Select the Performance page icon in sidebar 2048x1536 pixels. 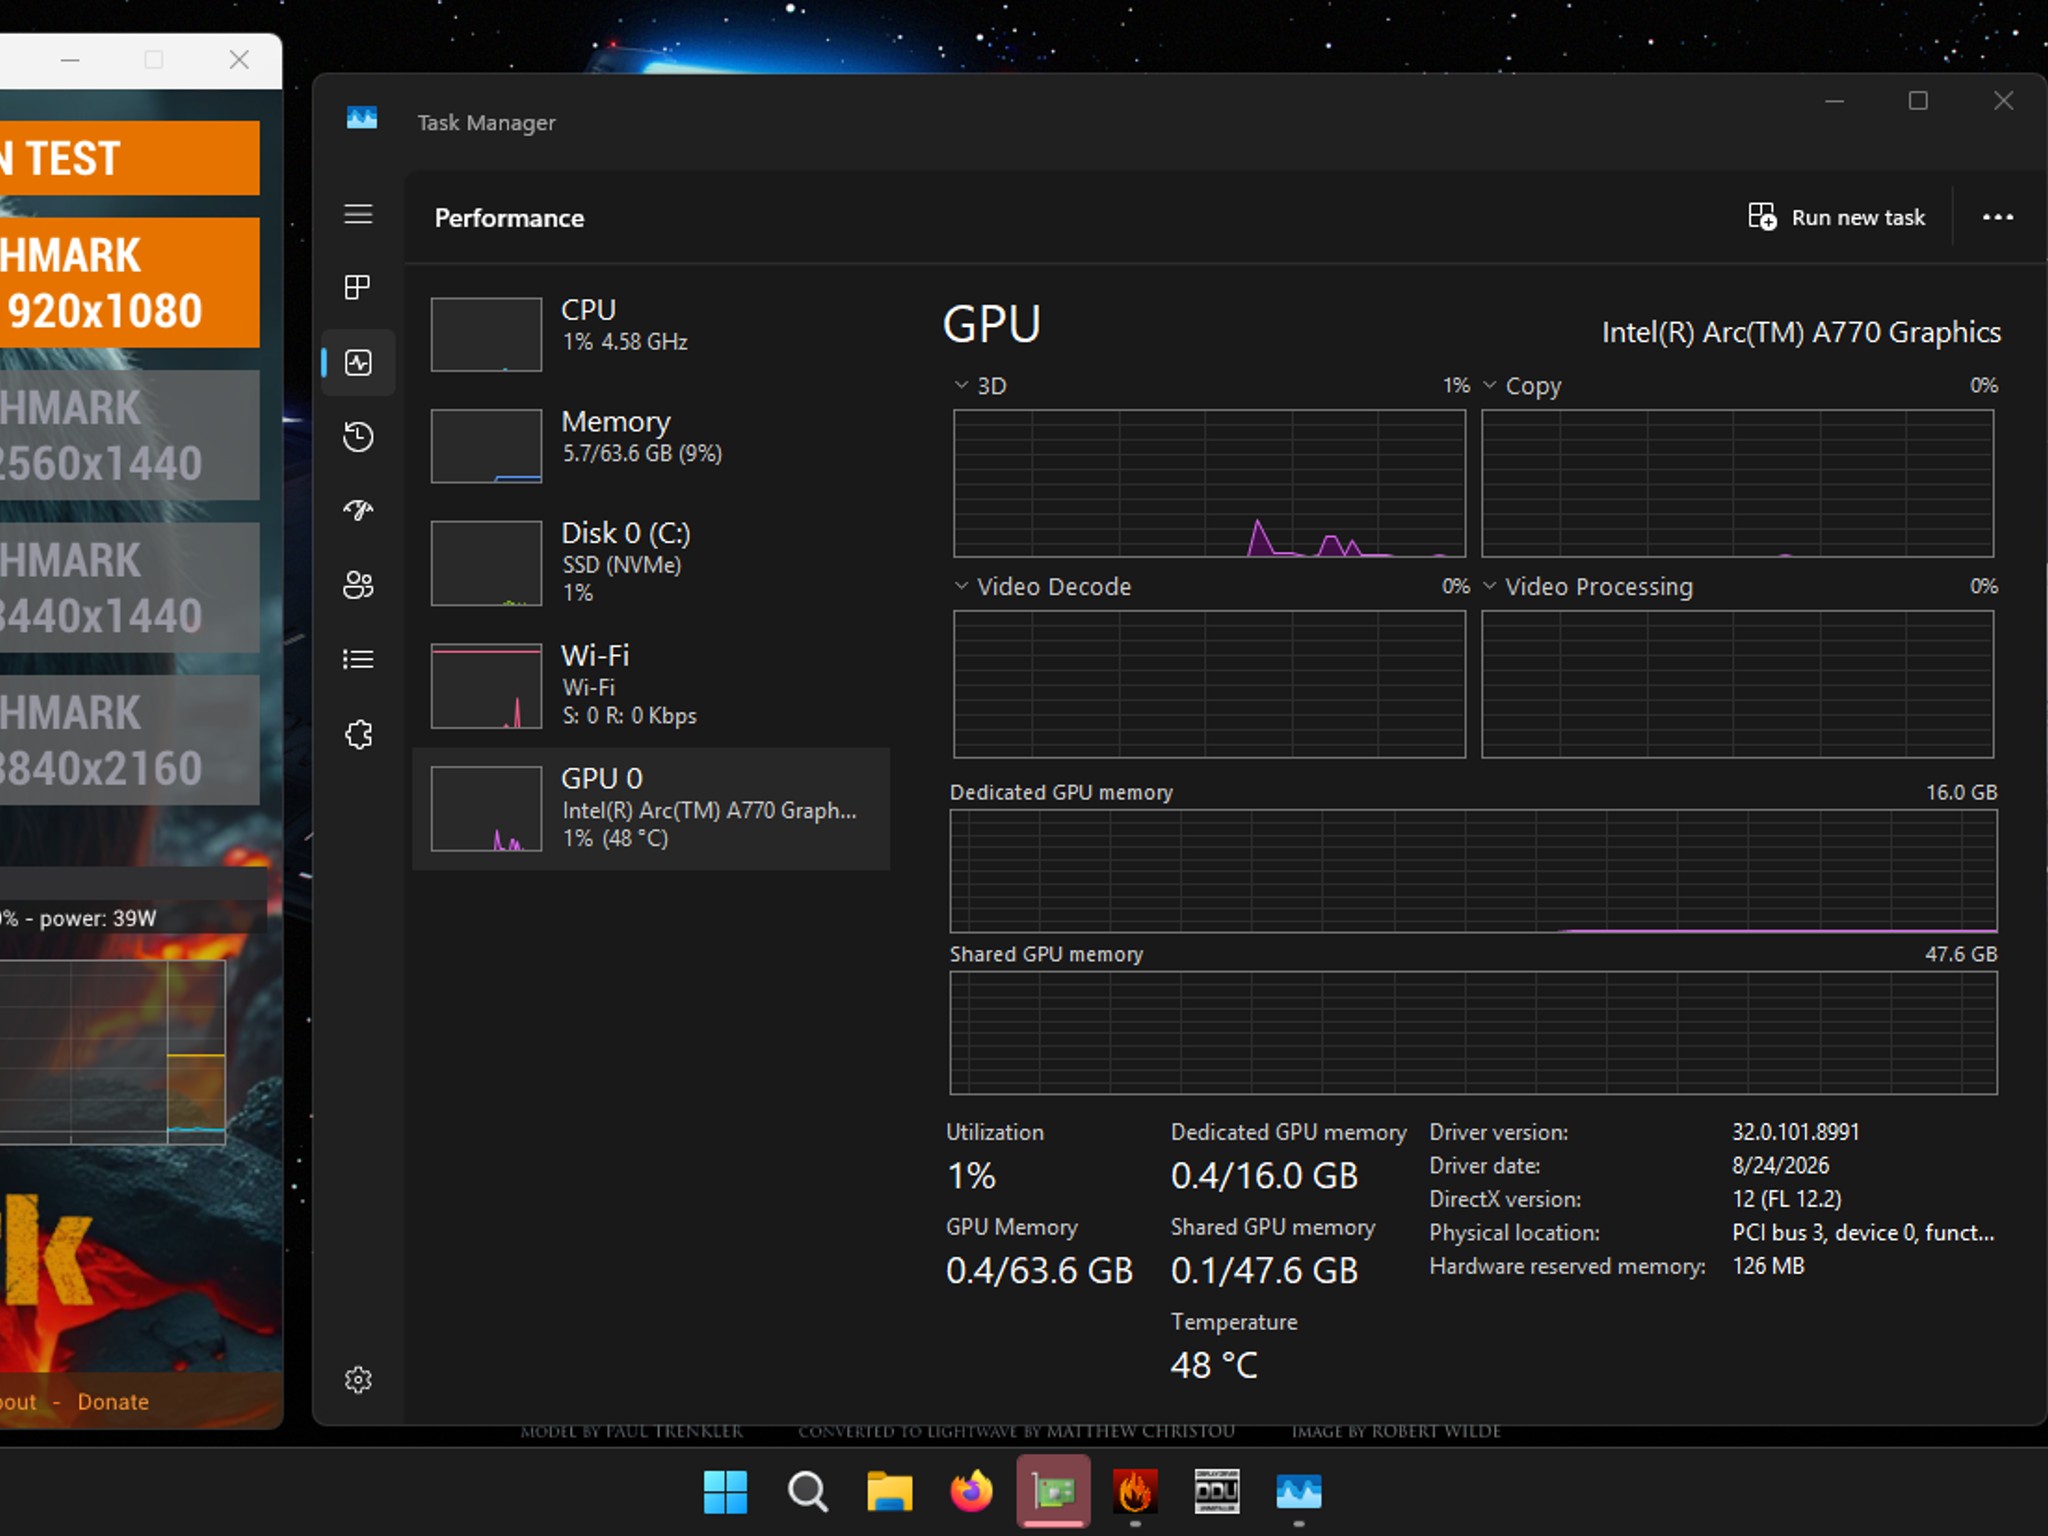click(358, 362)
